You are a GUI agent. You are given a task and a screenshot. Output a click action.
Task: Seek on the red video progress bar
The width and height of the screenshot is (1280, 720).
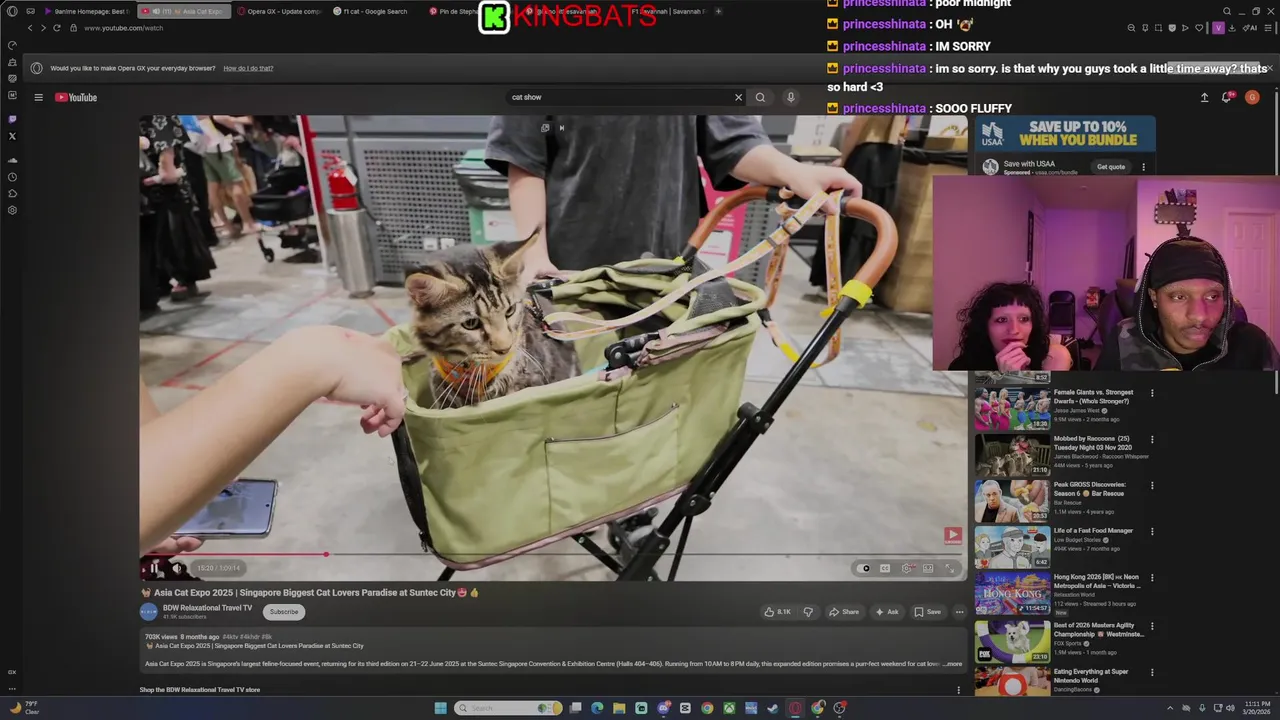tap(553, 554)
